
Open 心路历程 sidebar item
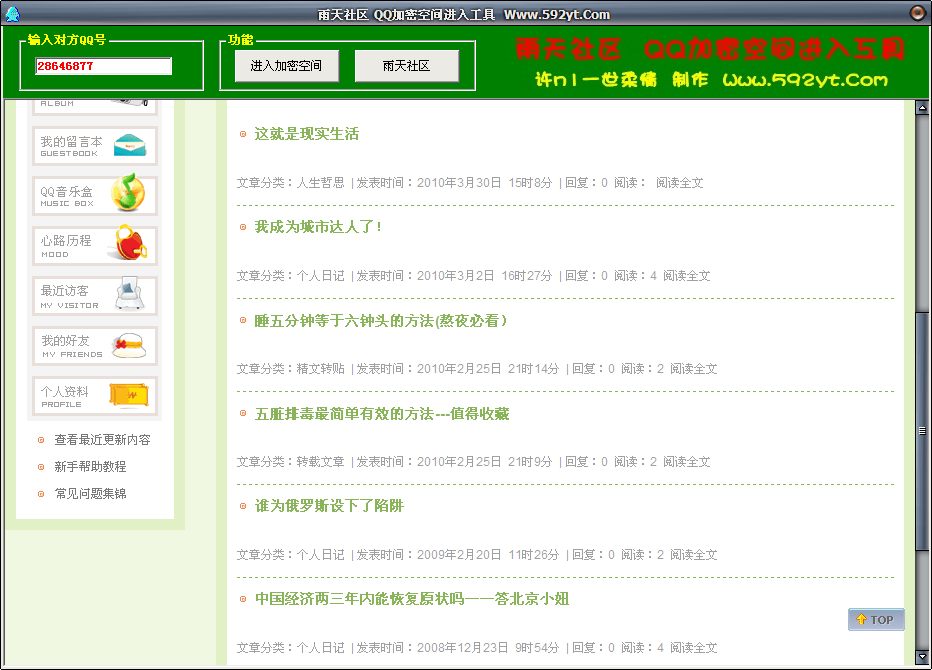(95, 246)
